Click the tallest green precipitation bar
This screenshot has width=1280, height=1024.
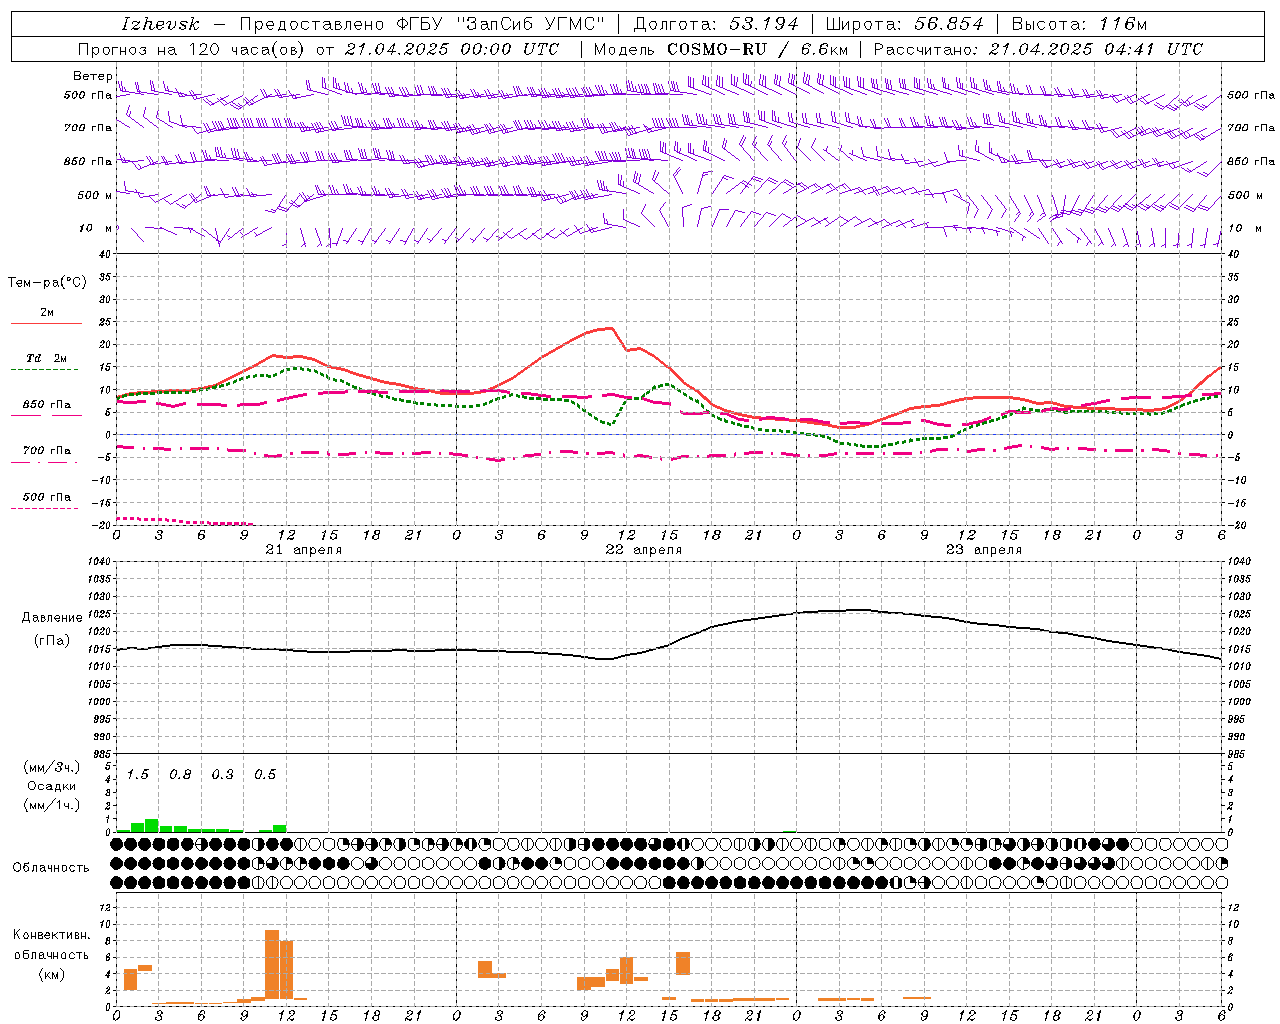coord(151,825)
